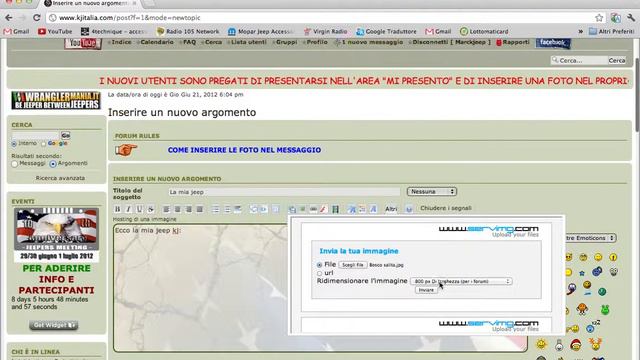The width and height of the screenshot is (640, 360).
Task: Click the Get Widget button
Action: (53, 325)
